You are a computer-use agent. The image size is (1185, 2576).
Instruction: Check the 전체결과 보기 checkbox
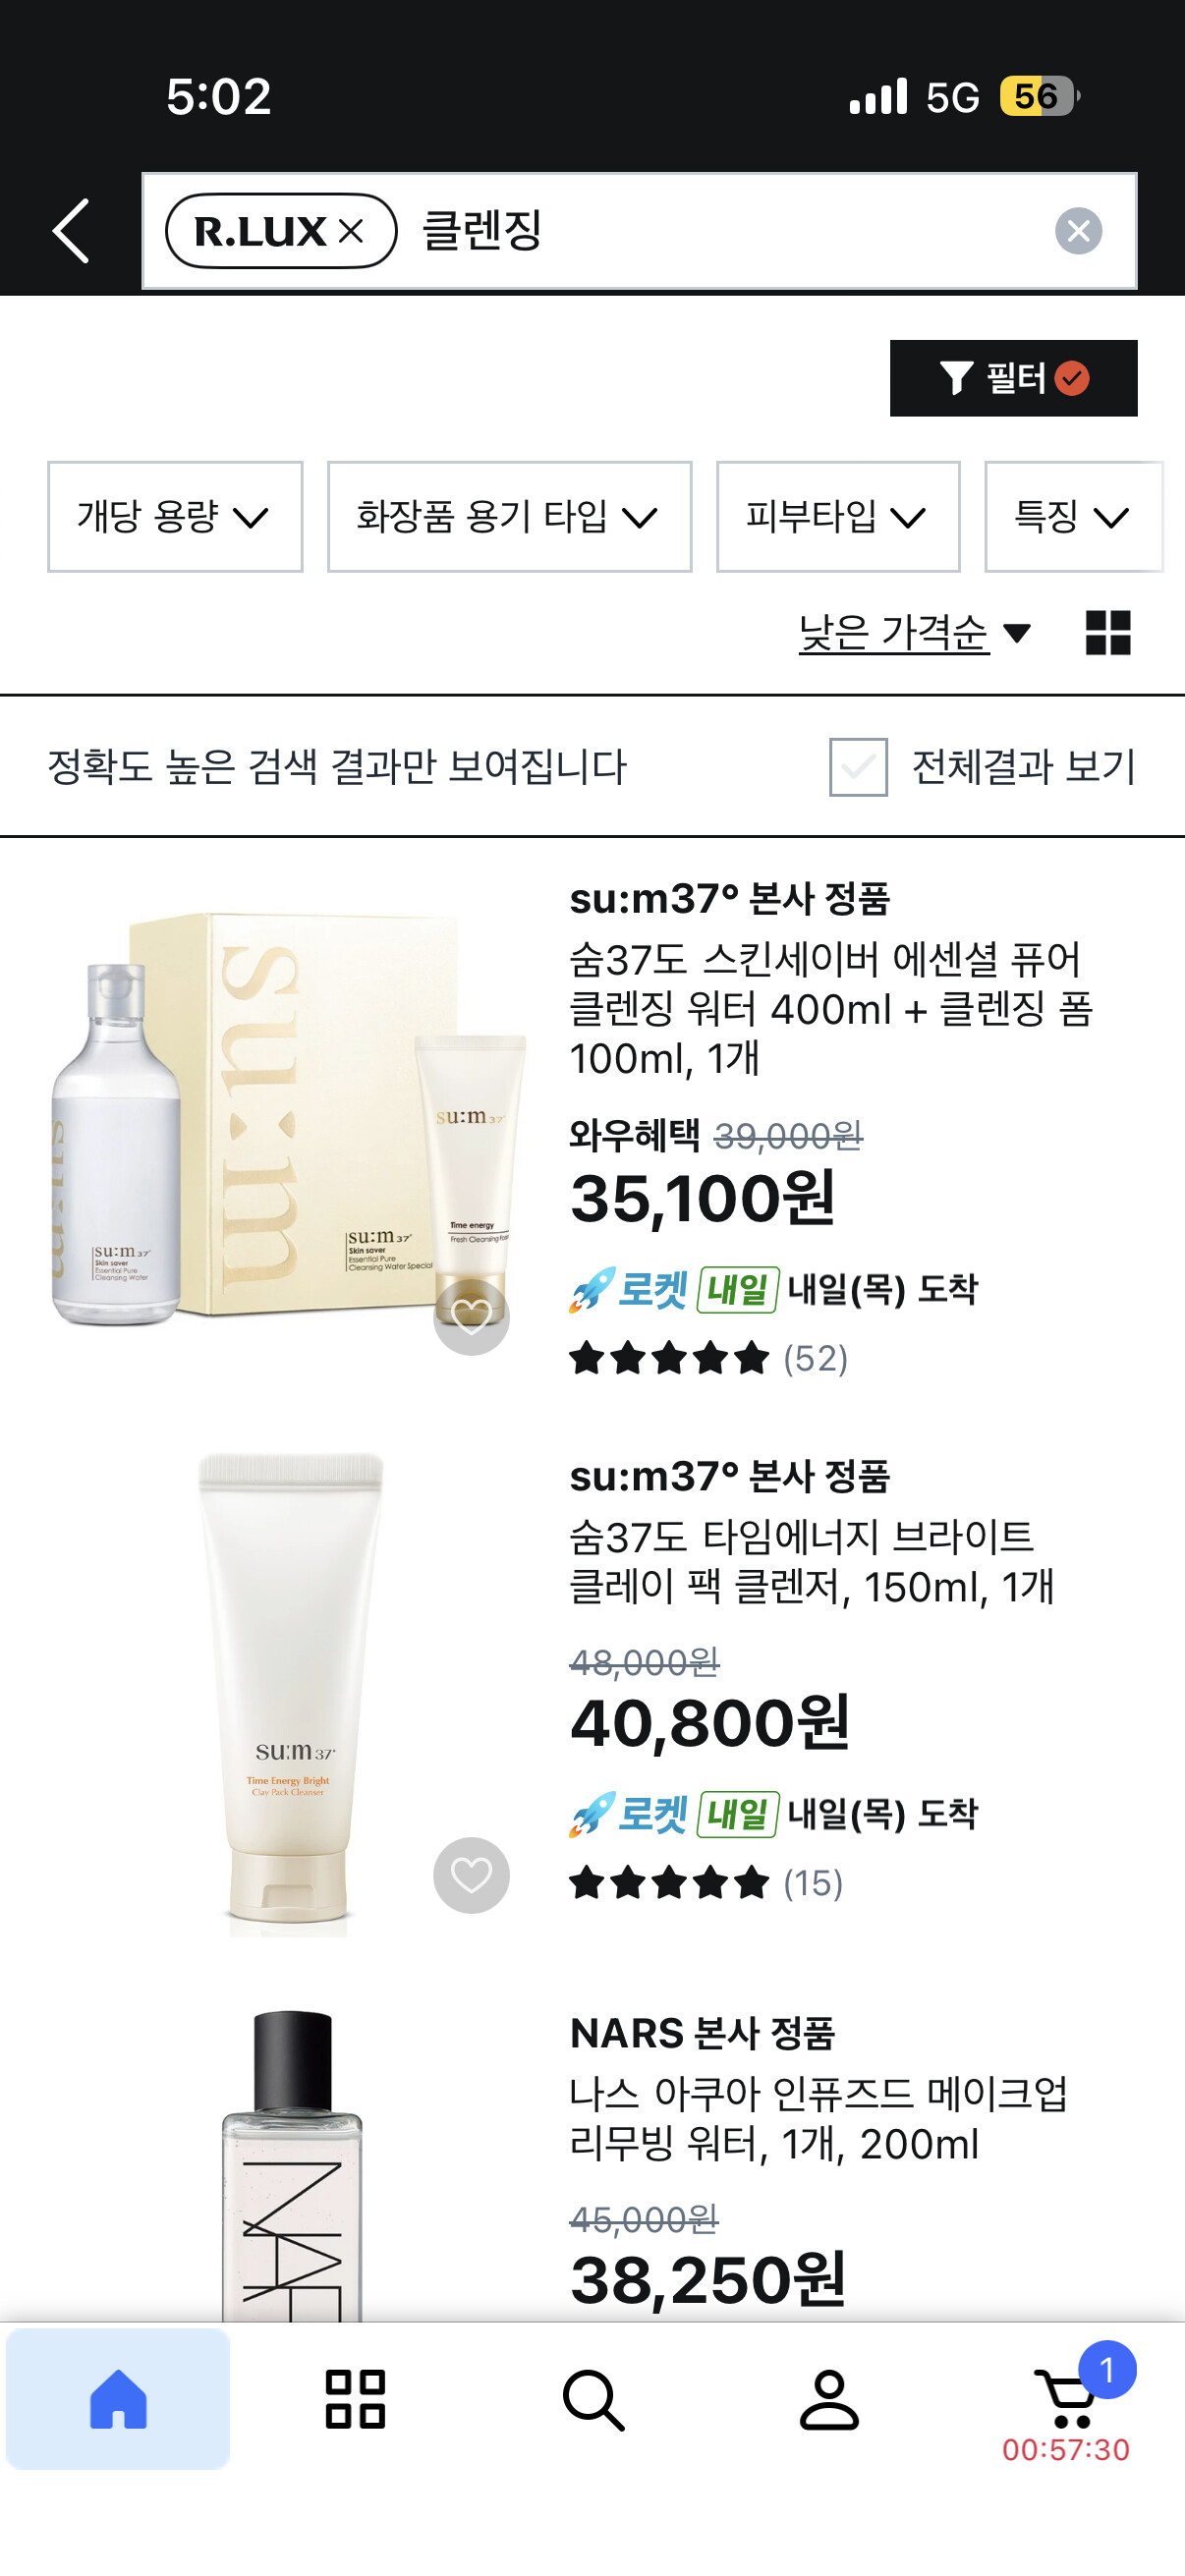pos(858,767)
